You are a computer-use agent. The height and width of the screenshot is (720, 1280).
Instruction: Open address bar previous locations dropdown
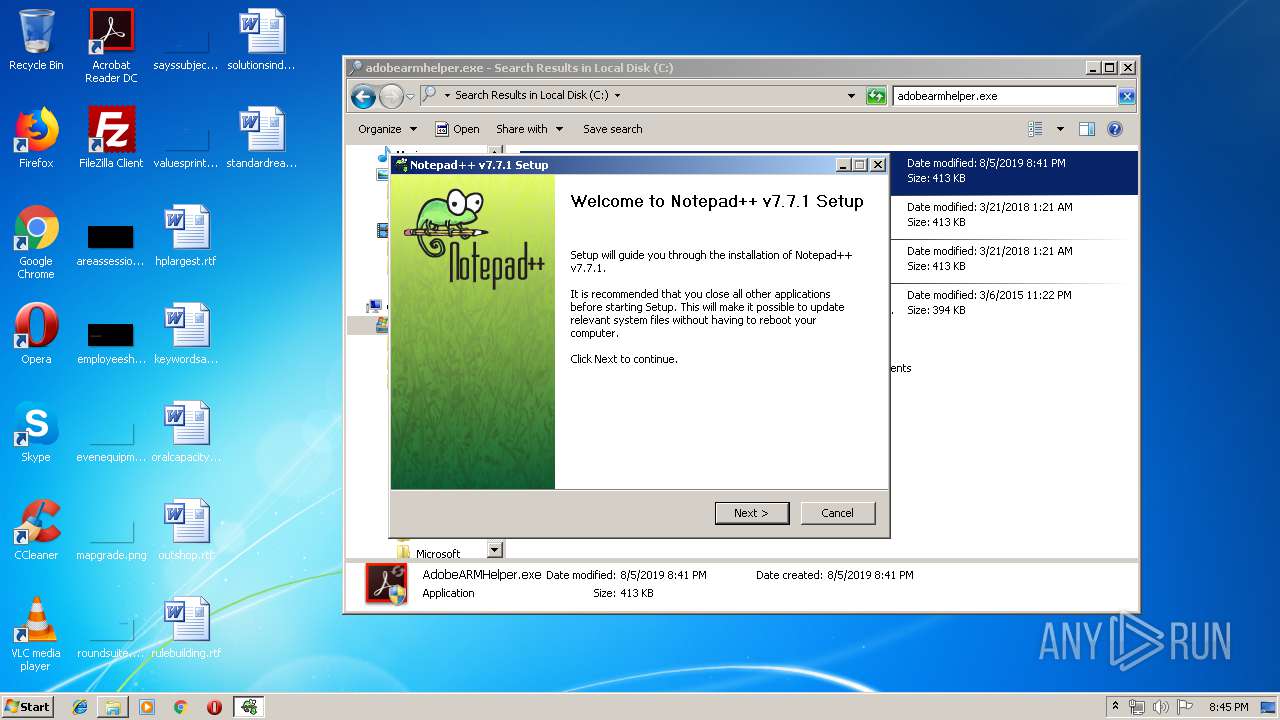coord(851,96)
